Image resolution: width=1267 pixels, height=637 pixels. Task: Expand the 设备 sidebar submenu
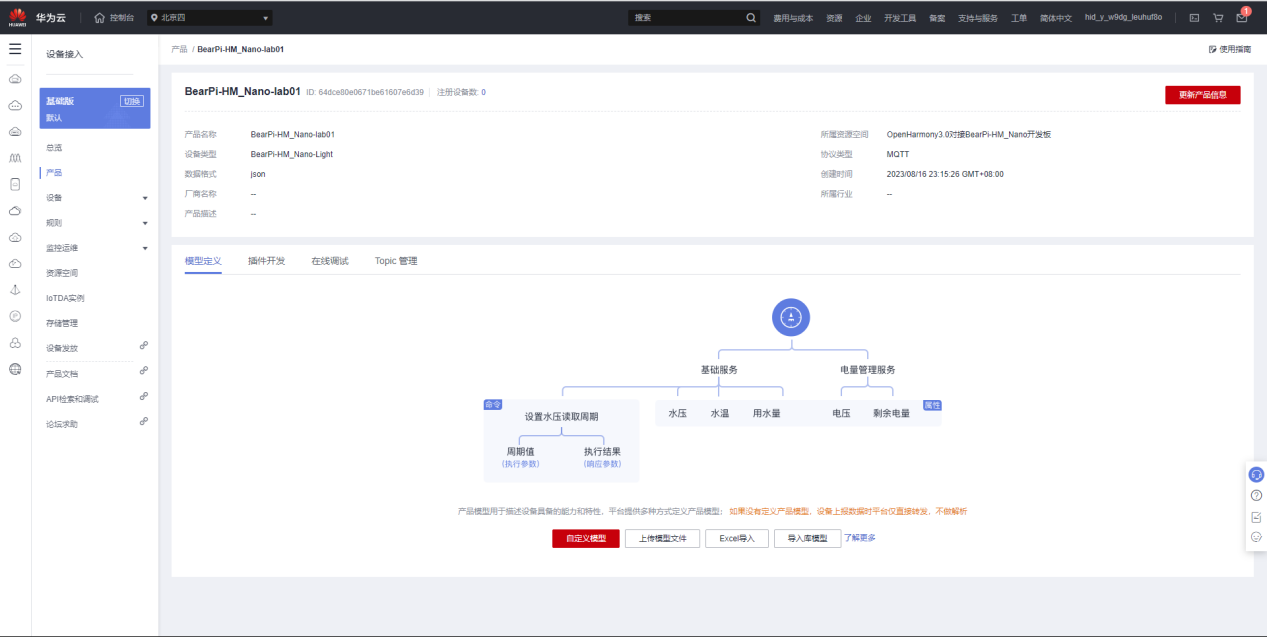click(145, 198)
